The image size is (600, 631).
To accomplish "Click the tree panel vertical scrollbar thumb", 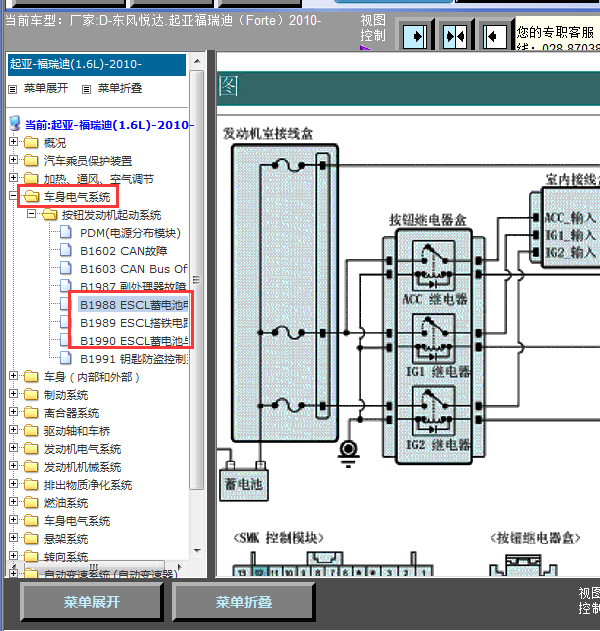I will point(197,280).
